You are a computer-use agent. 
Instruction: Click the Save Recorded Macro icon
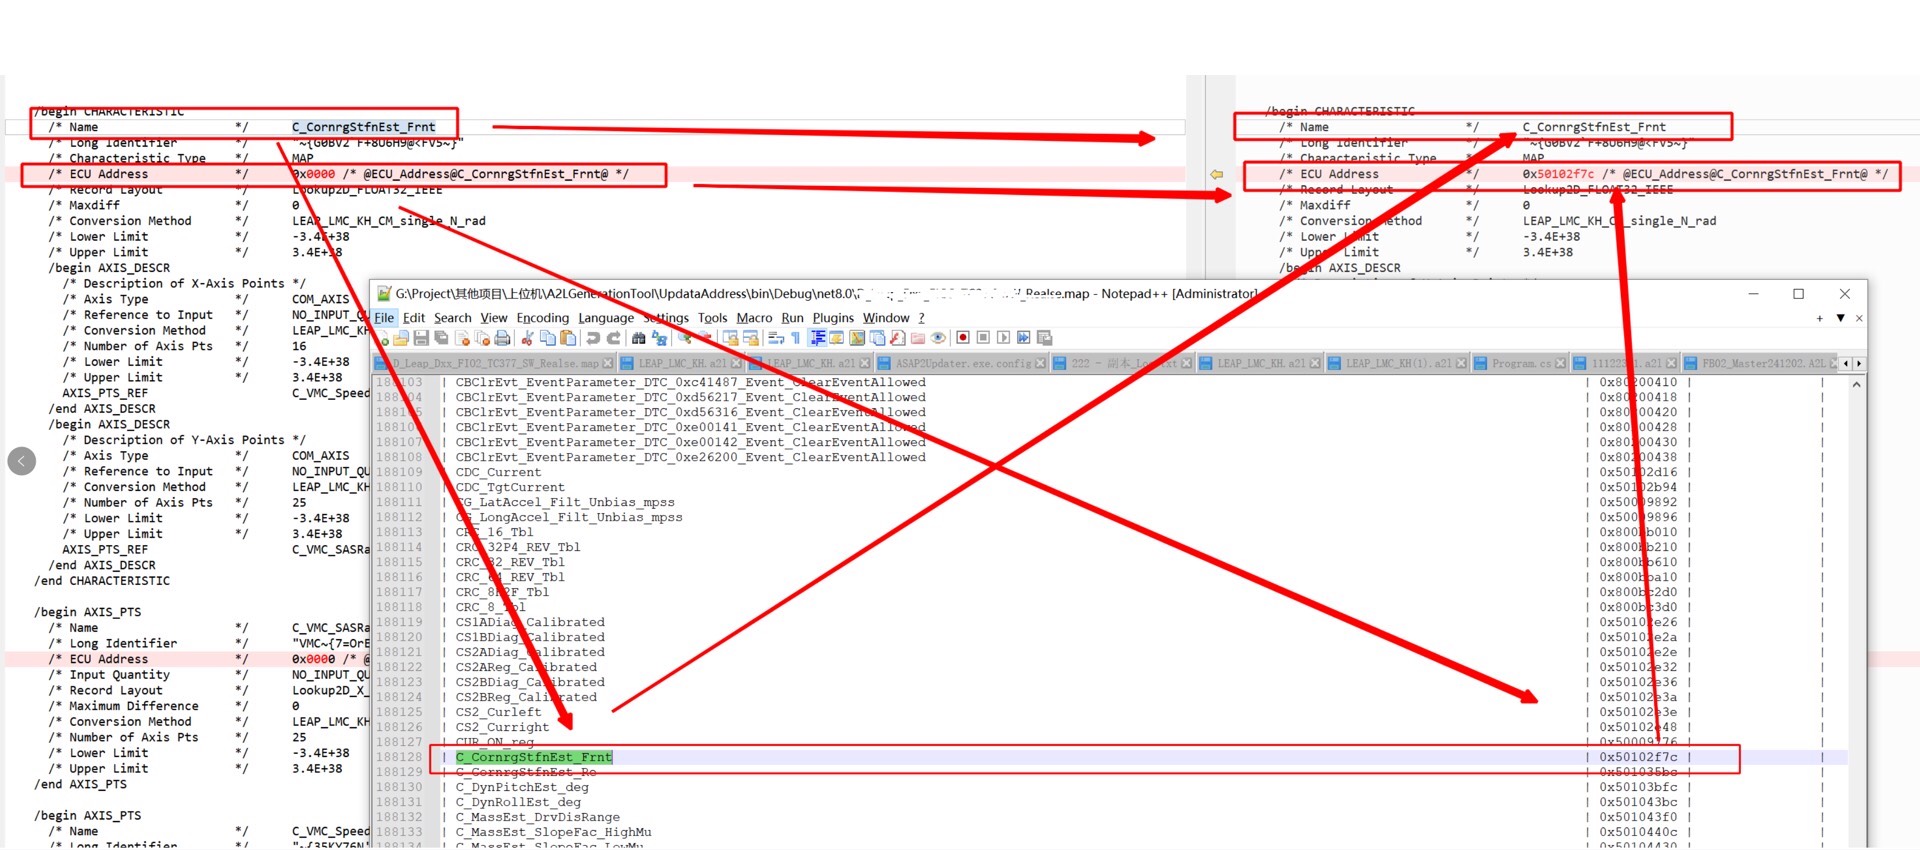point(1045,338)
